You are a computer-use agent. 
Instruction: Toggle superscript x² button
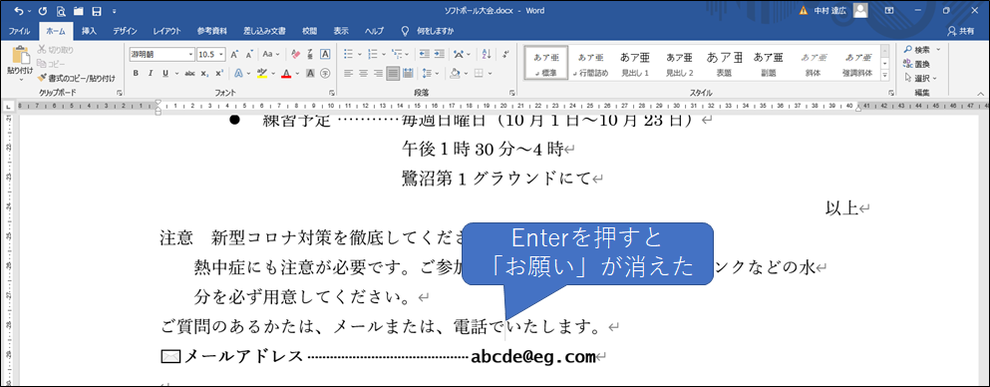tap(219, 73)
